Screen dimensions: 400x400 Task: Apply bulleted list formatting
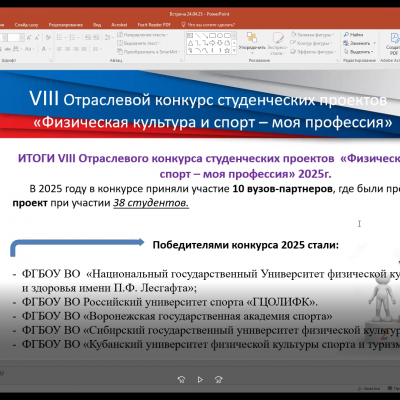[59, 37]
